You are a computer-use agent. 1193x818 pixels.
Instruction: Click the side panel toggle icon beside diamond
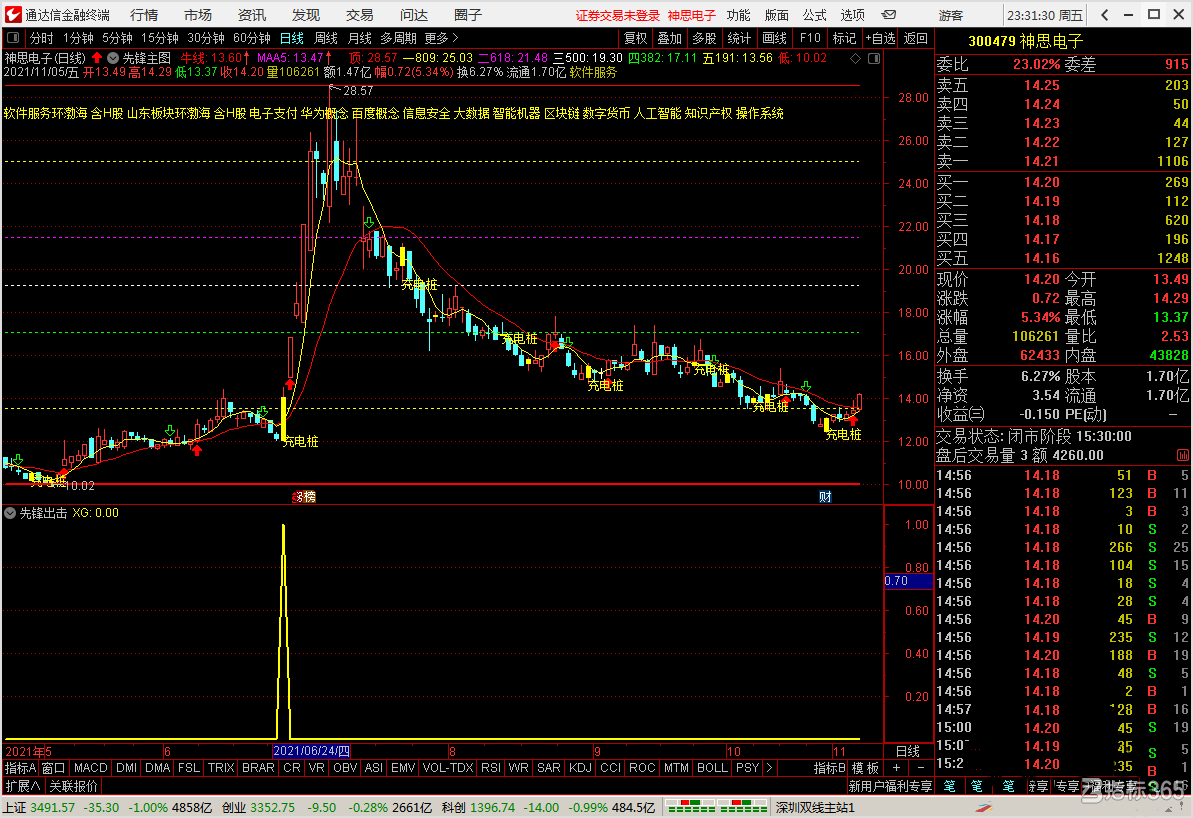point(874,58)
